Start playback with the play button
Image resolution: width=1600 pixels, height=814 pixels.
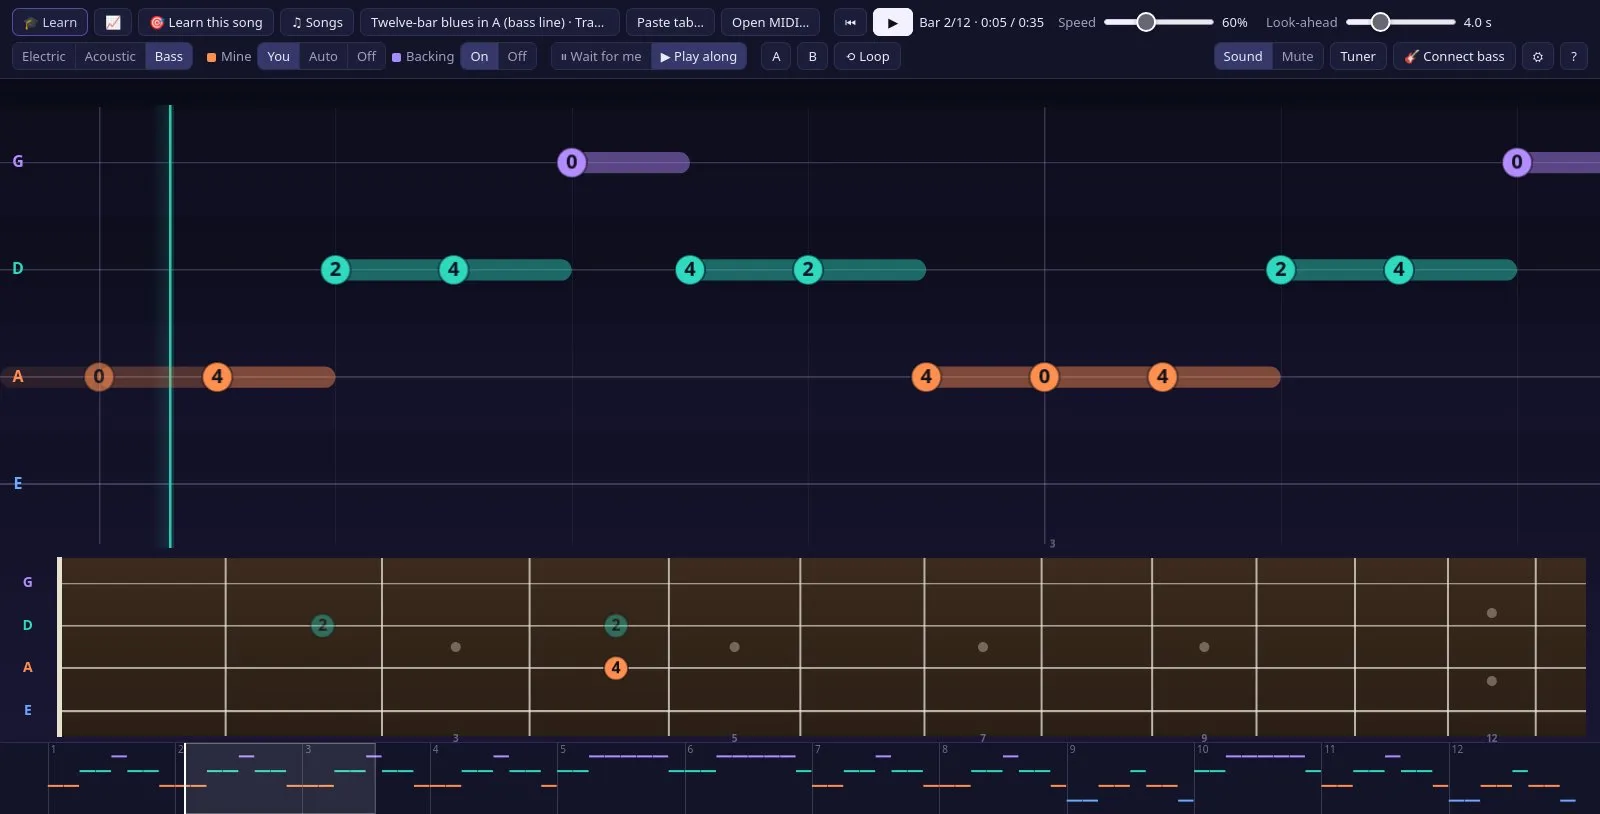click(892, 22)
